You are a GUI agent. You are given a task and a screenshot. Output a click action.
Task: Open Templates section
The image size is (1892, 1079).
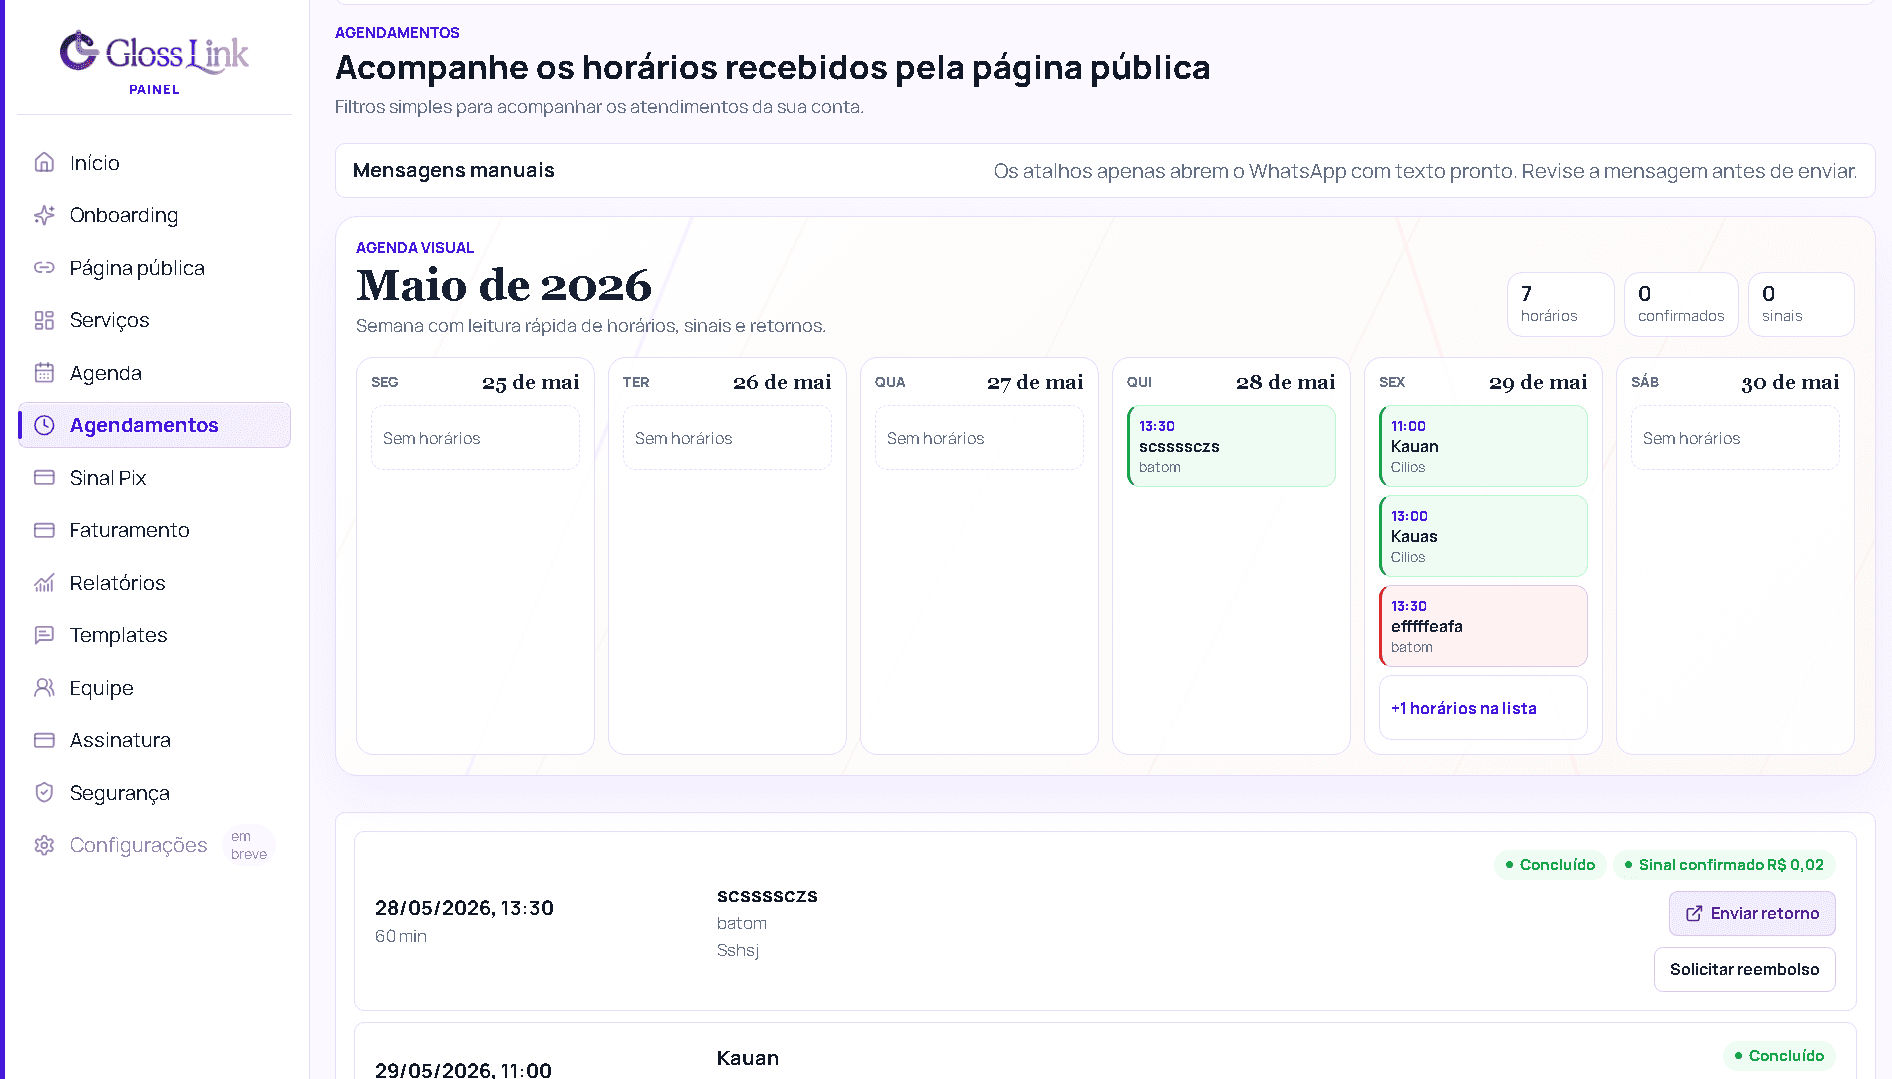coord(154,635)
